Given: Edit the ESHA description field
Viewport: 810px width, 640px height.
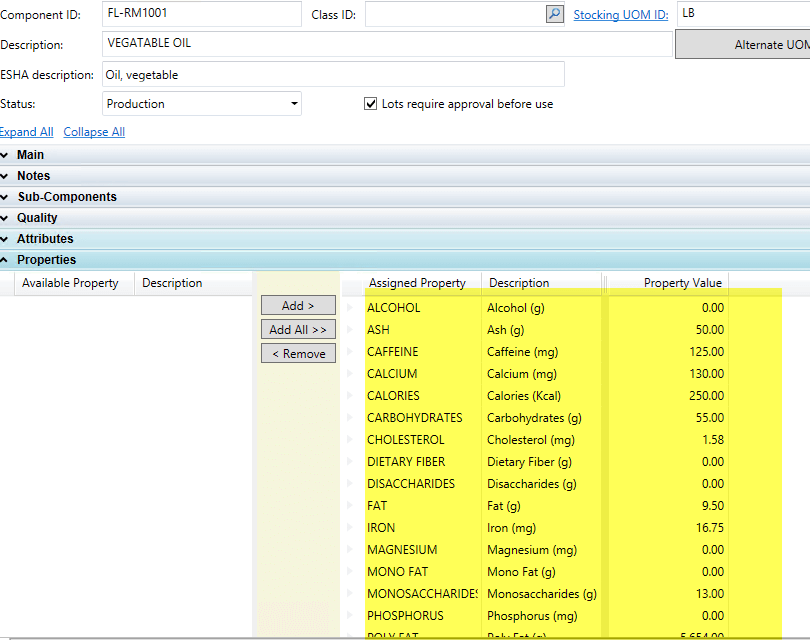Looking at the screenshot, I should 333,74.
